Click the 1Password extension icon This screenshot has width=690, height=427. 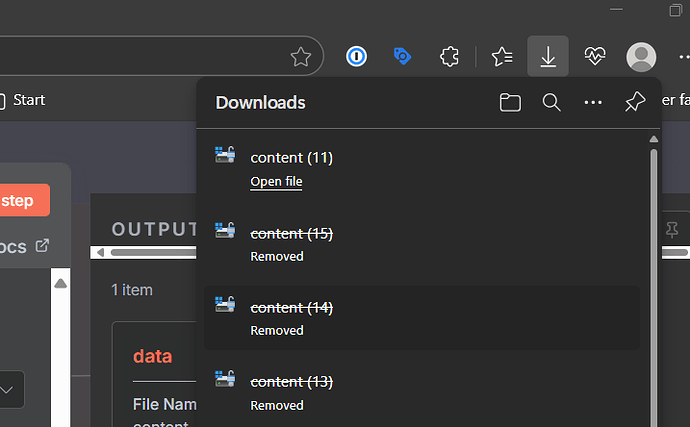coord(357,57)
